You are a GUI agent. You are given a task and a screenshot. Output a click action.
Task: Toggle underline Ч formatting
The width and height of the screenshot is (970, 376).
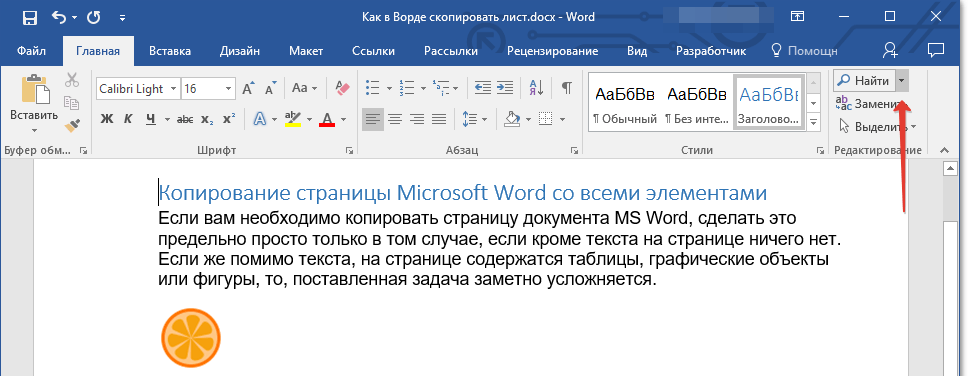click(150, 119)
